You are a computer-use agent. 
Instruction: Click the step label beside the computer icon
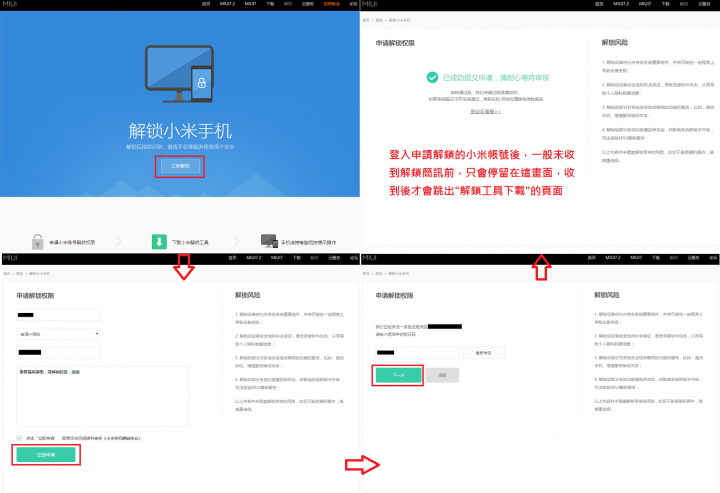309,242
